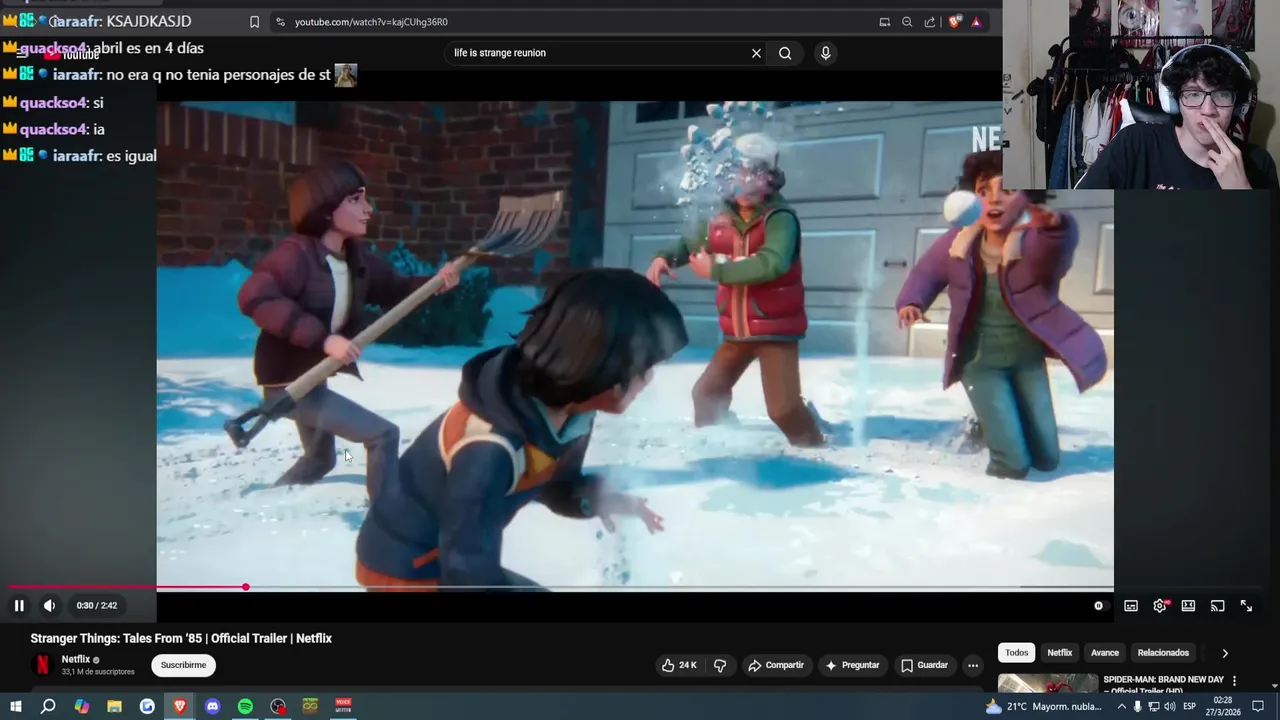
Task: Open File Explorer from the taskbar
Action: pyautogui.click(x=115, y=706)
